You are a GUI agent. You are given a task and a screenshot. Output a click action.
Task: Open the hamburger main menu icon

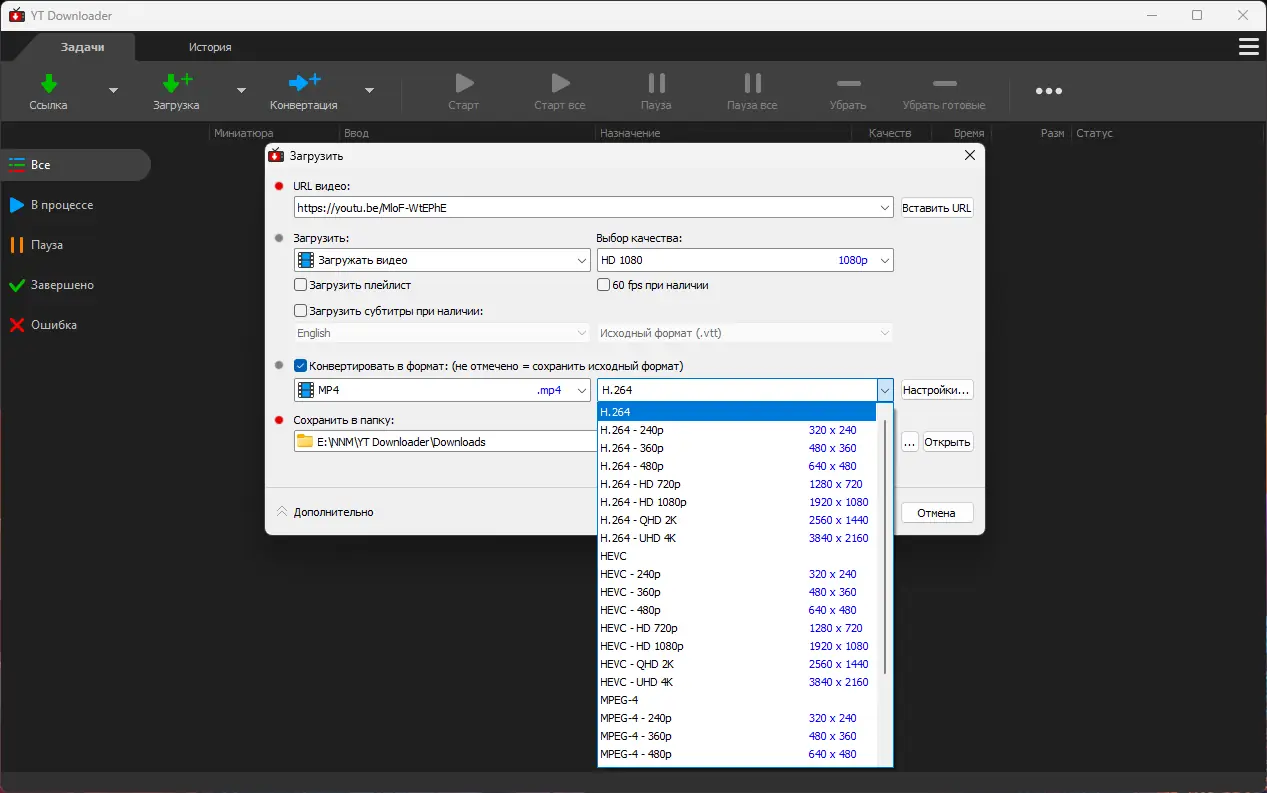pos(1248,47)
